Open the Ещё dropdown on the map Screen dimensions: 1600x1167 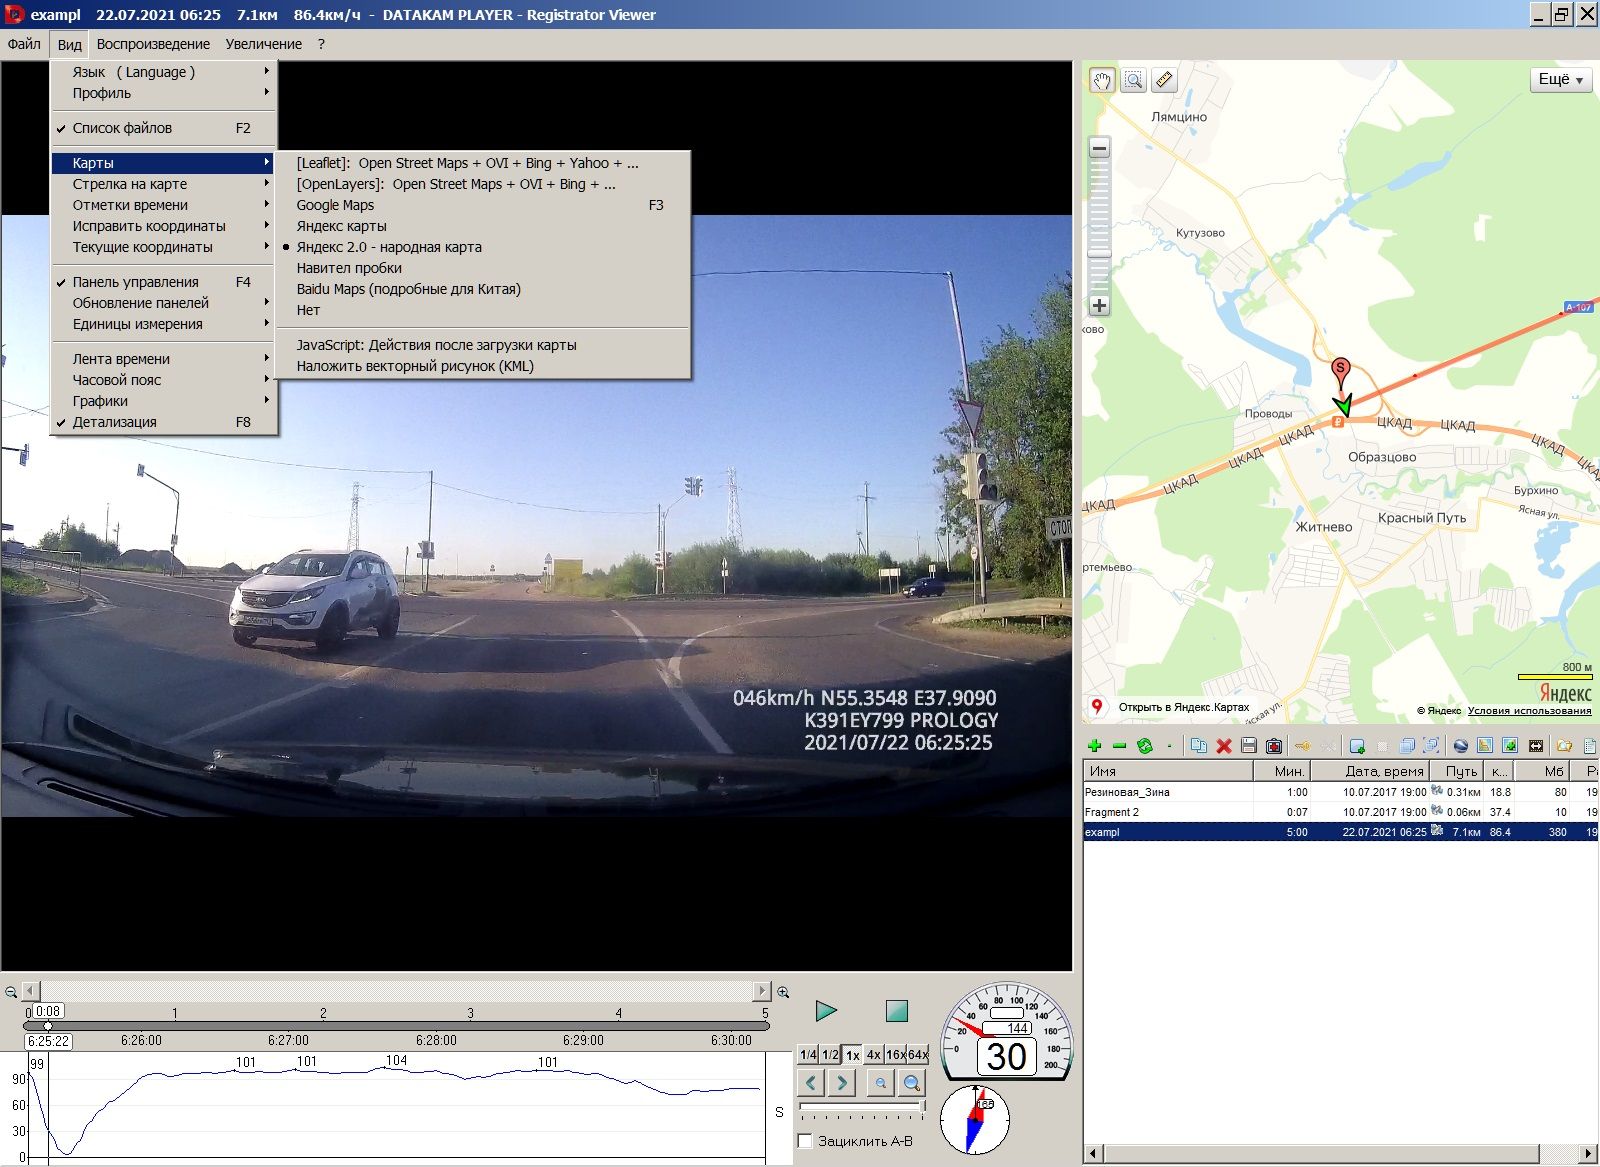(x=1560, y=80)
